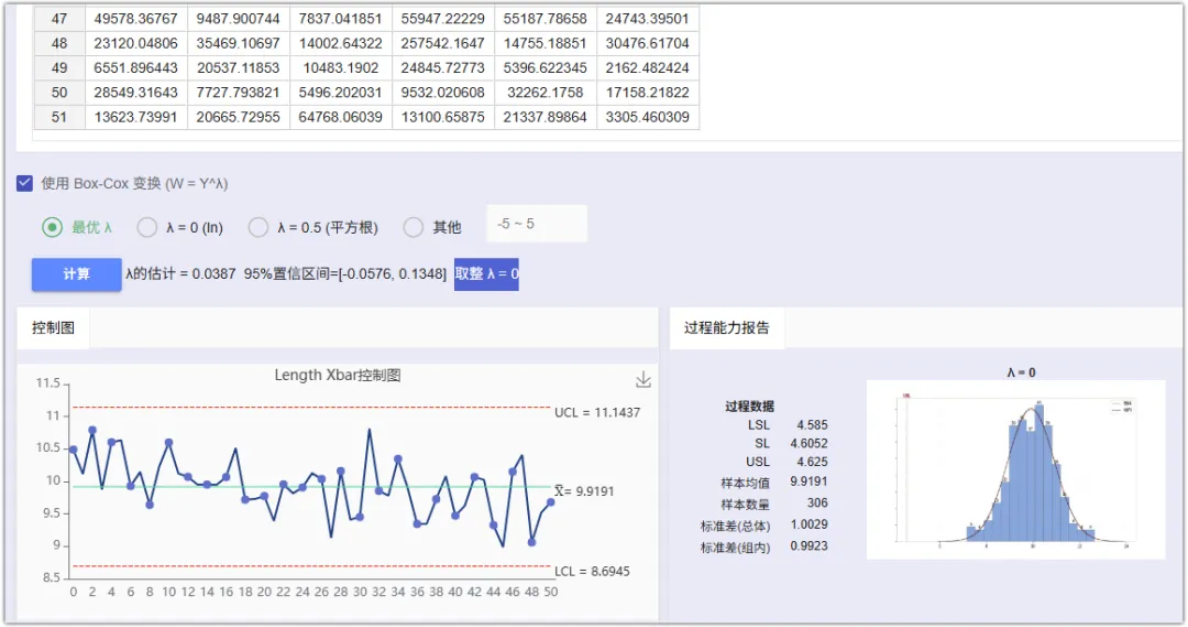Click the 样本数量 value 306

(818, 503)
